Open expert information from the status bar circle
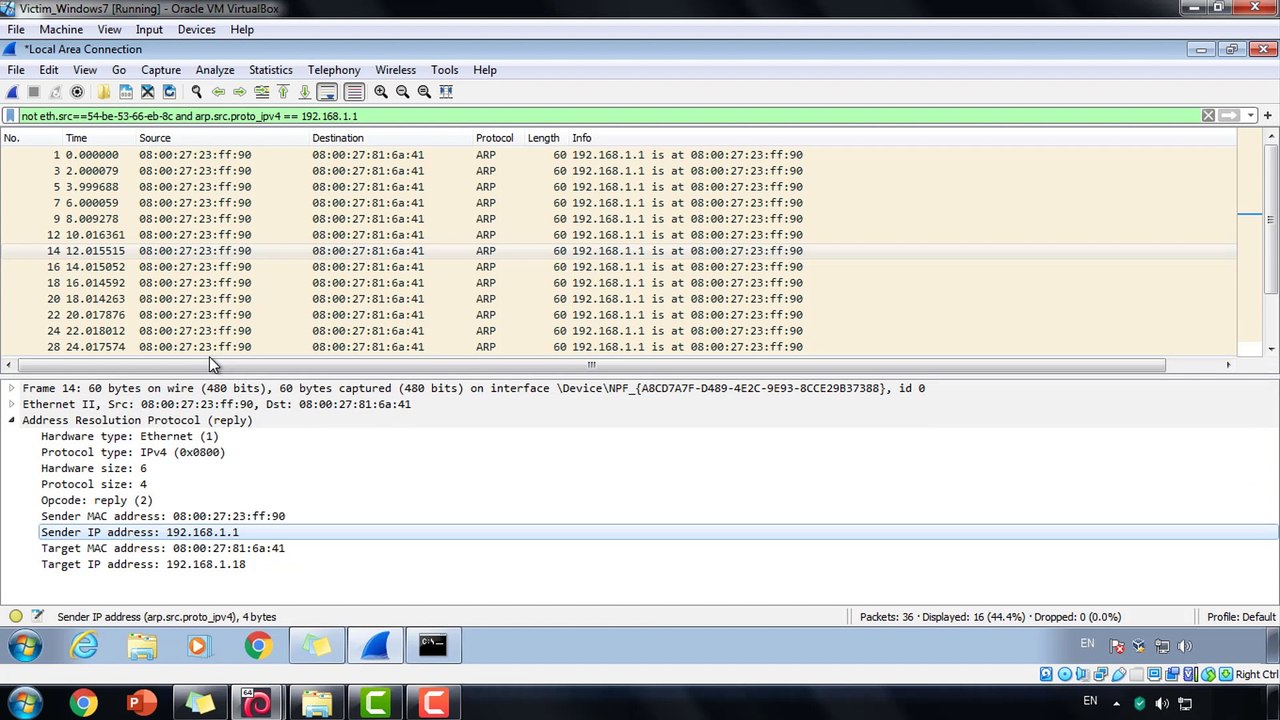This screenshot has width=1280, height=720. point(16,617)
